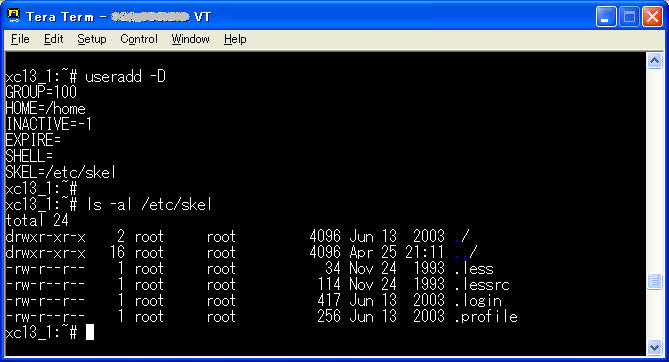Click the .profile file name
Screen dimensions: 669x362
pos(486,317)
